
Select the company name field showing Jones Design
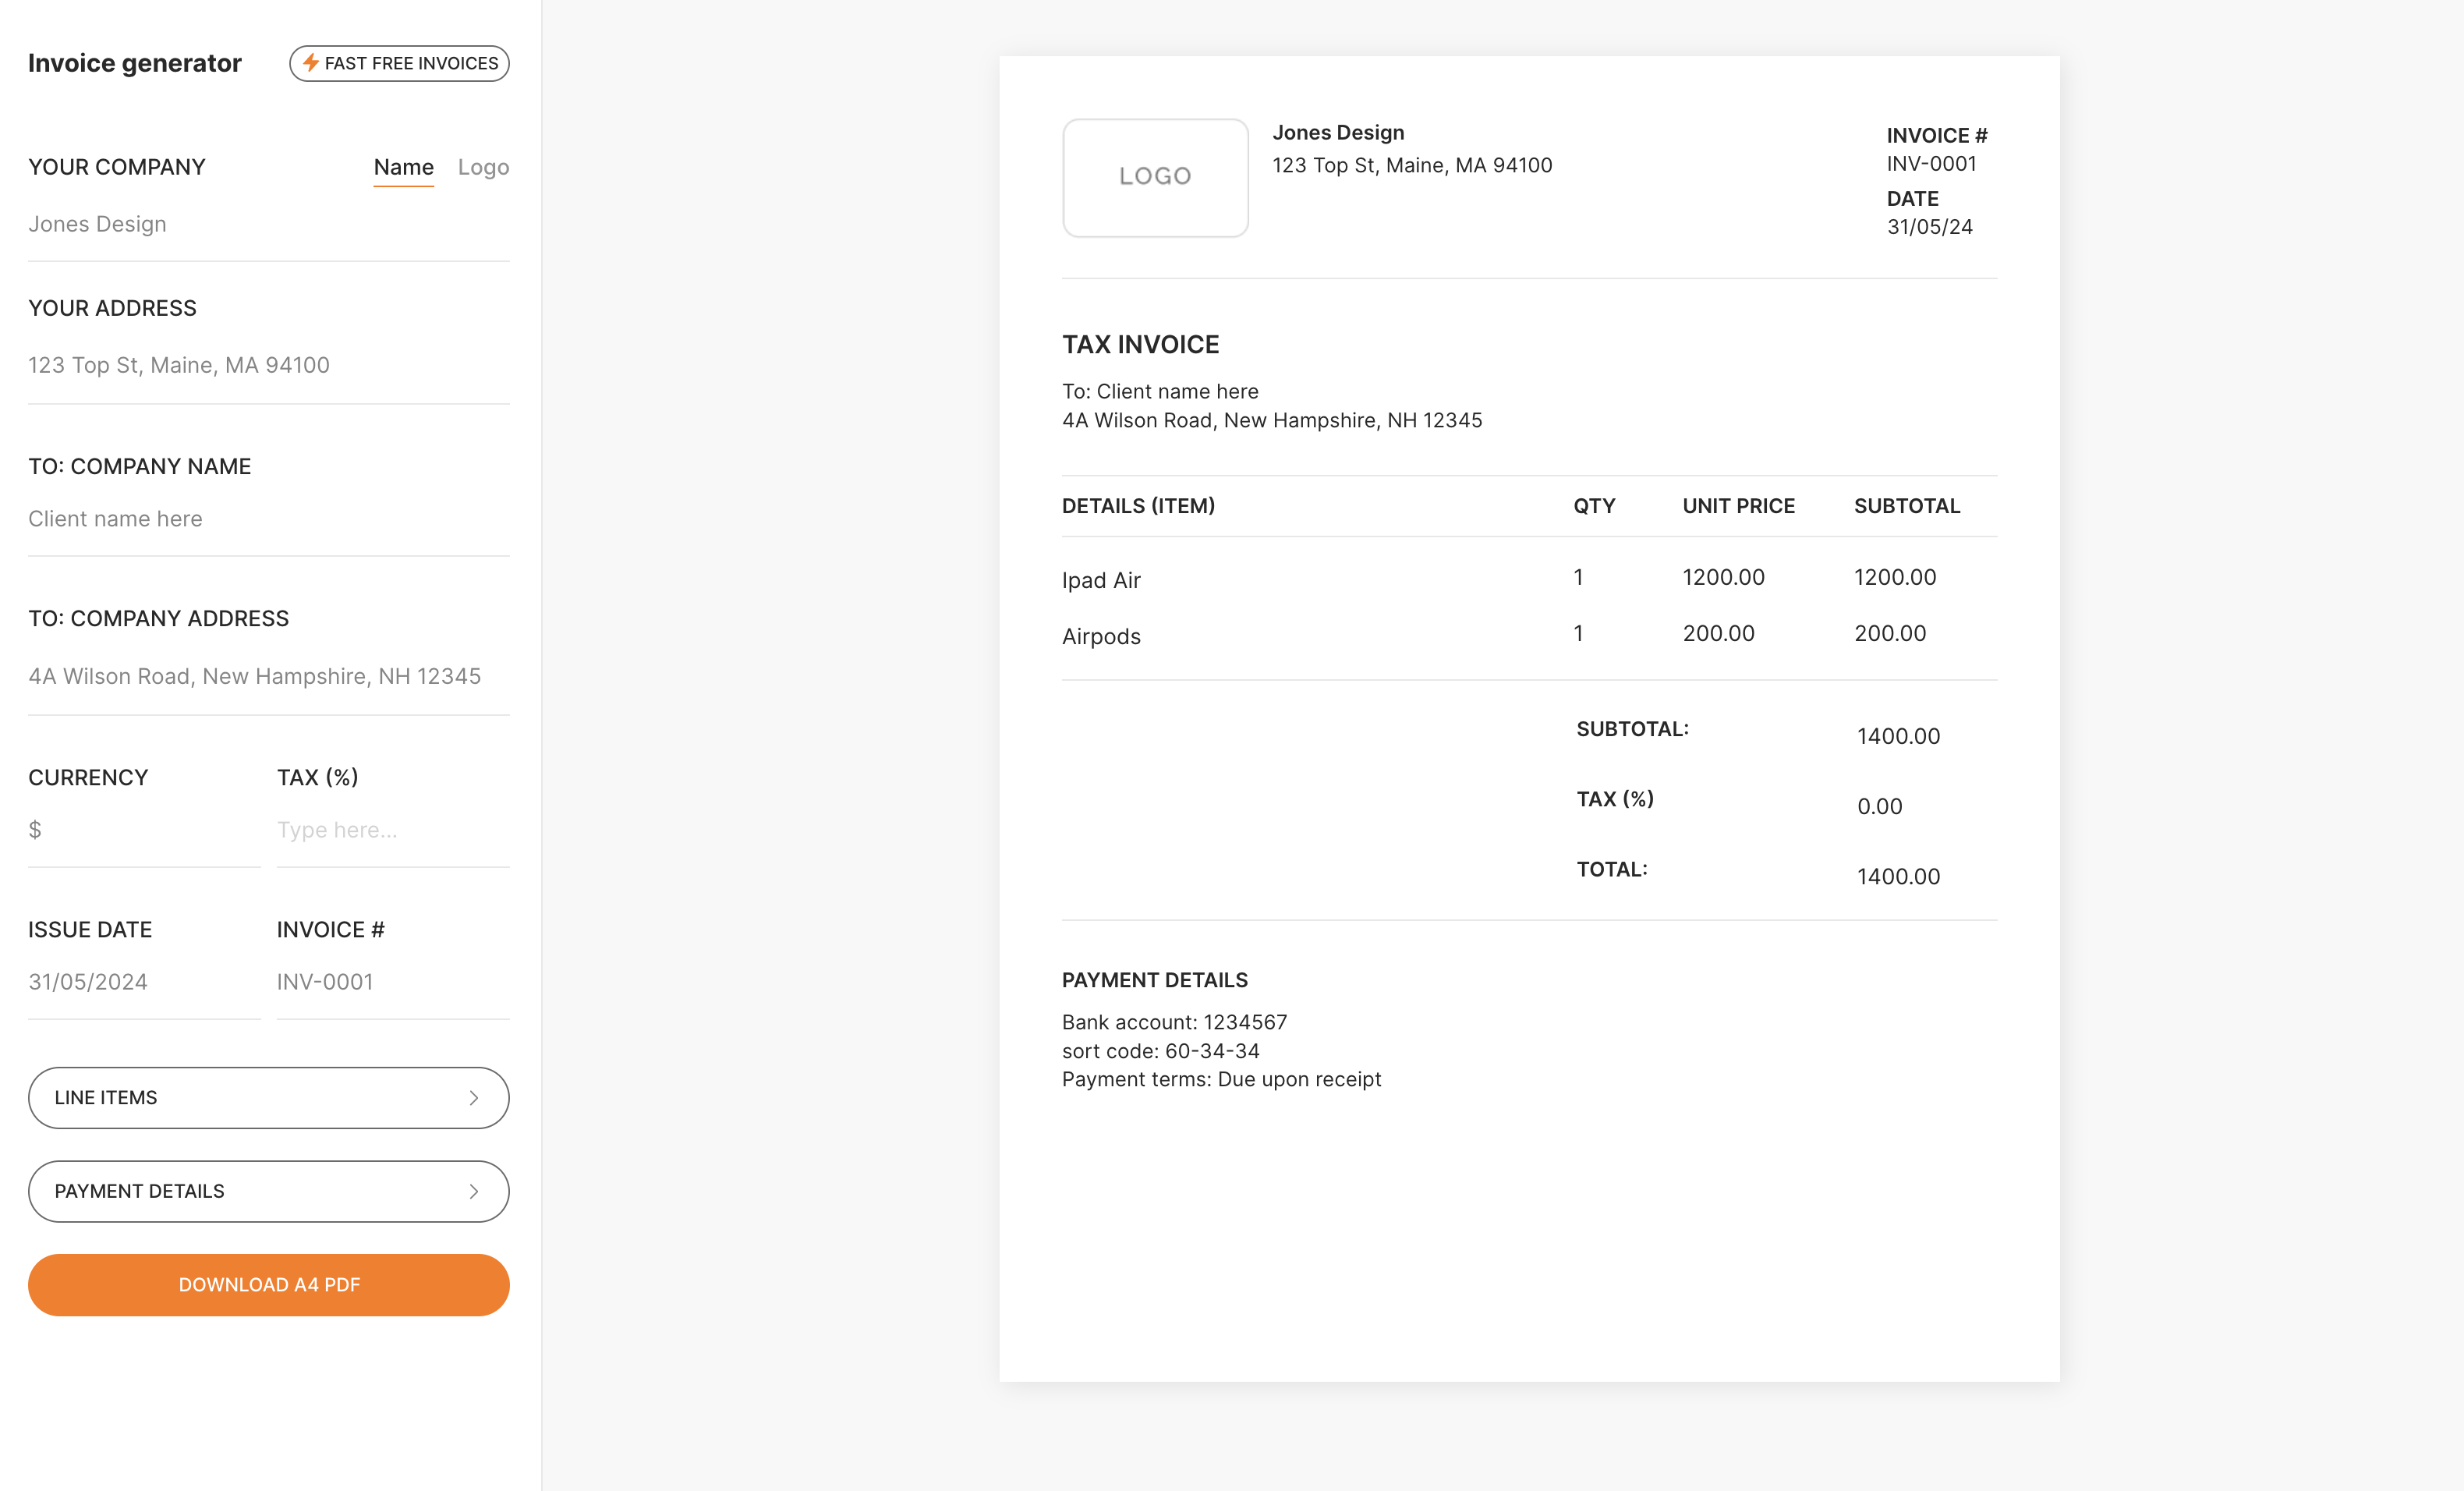[x=268, y=223]
